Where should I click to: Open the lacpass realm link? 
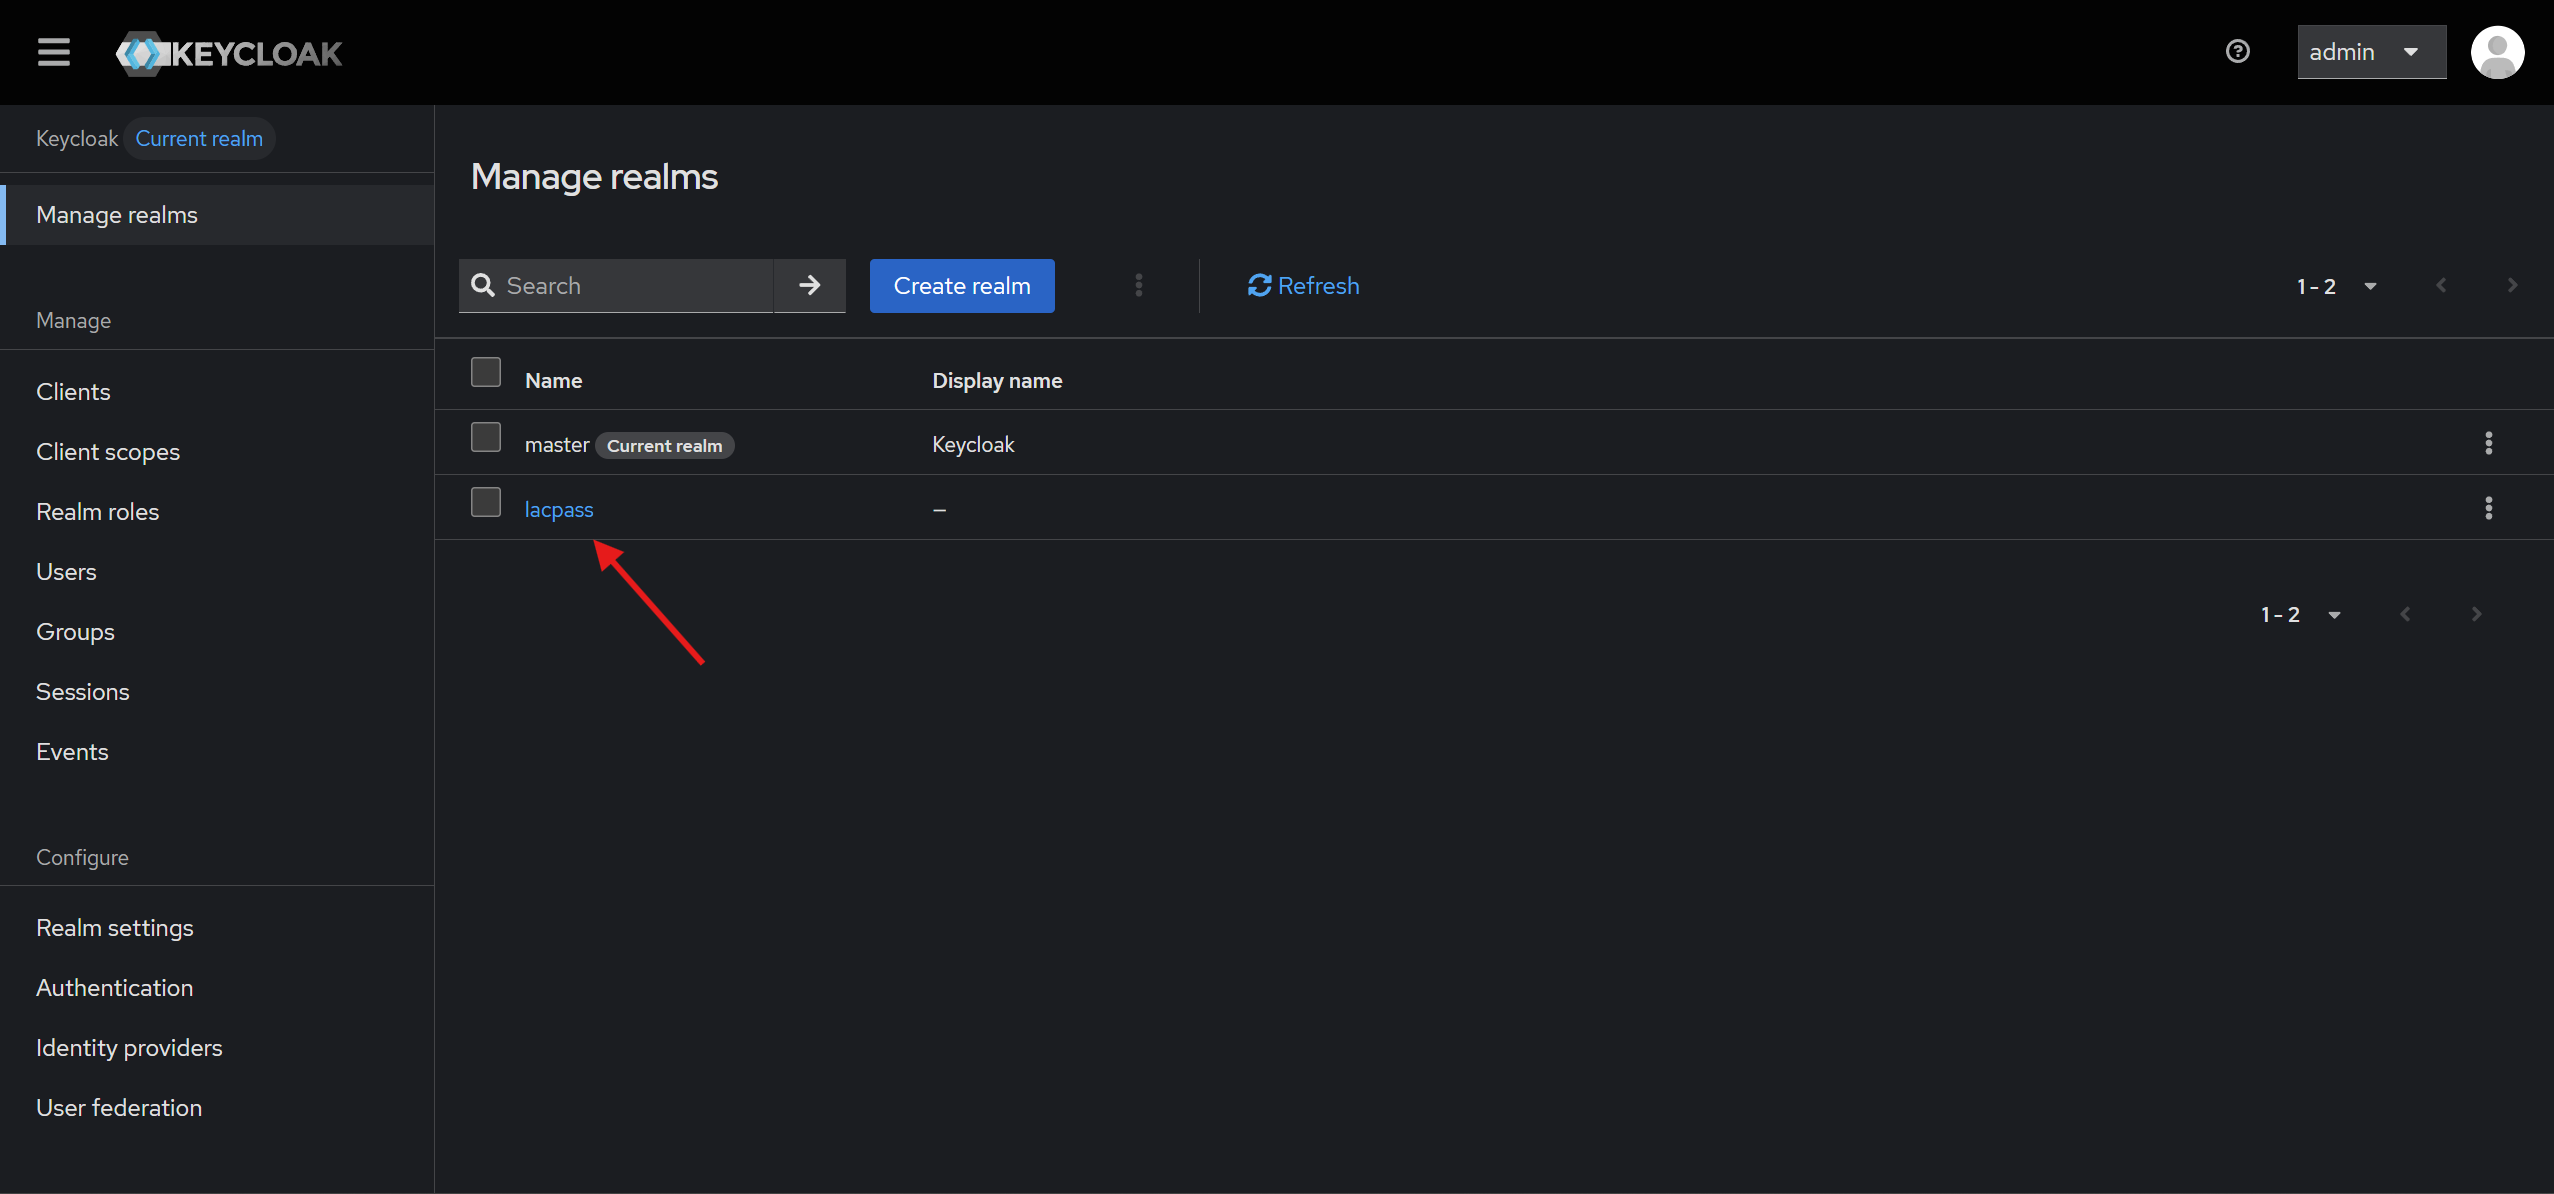point(559,510)
